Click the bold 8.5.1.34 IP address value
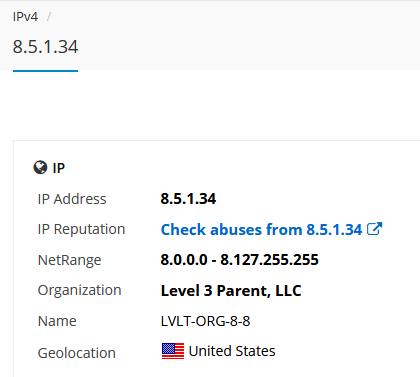 188,199
